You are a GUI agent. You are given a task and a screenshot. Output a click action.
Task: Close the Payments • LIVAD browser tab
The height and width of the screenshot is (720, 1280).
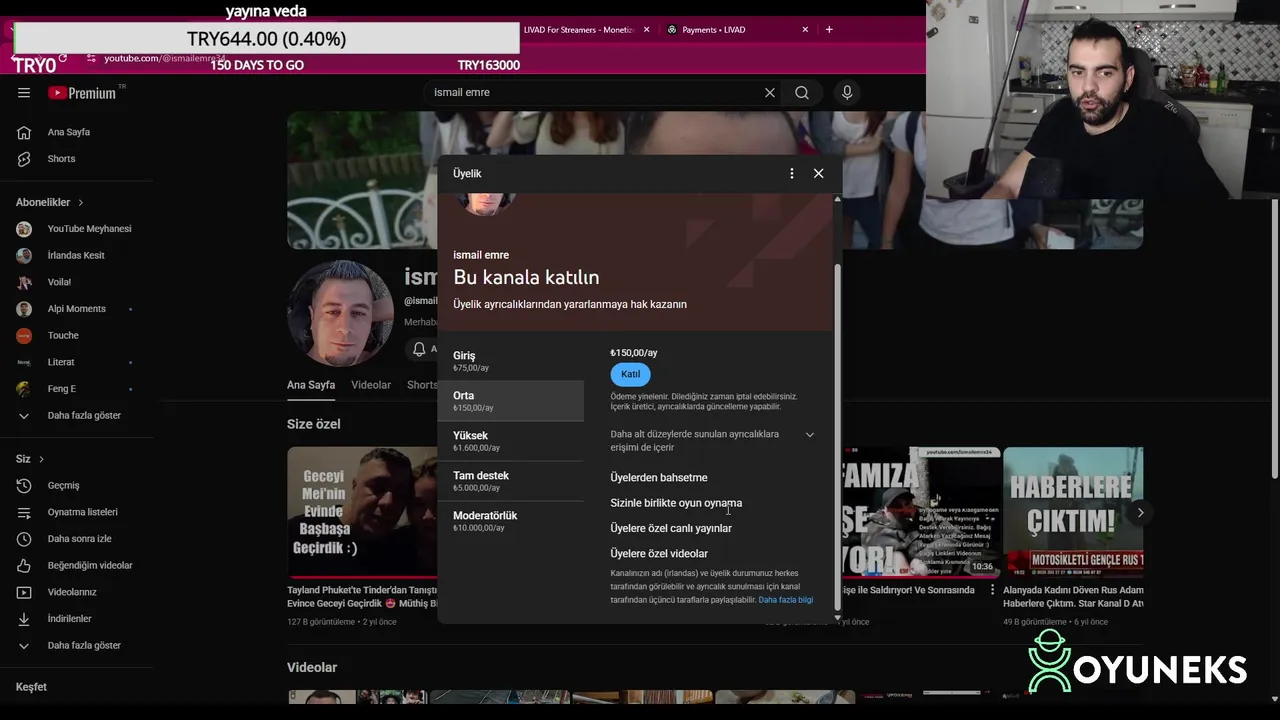click(805, 30)
